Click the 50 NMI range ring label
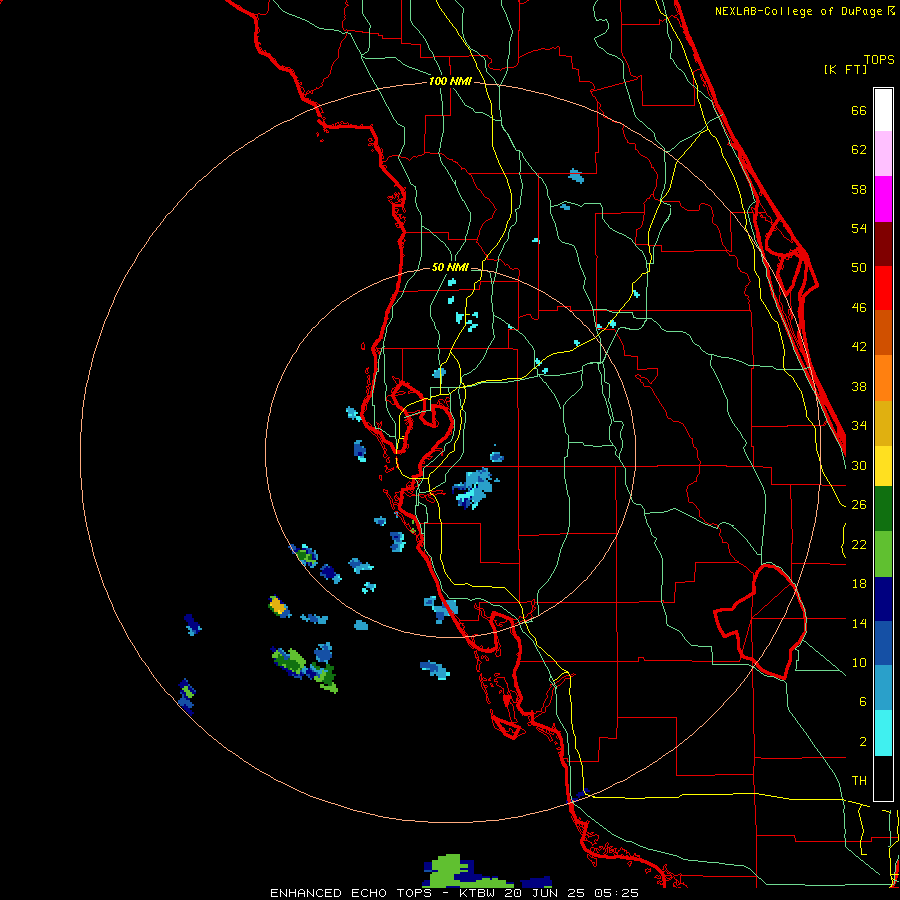The width and height of the screenshot is (900, 900). (x=450, y=267)
